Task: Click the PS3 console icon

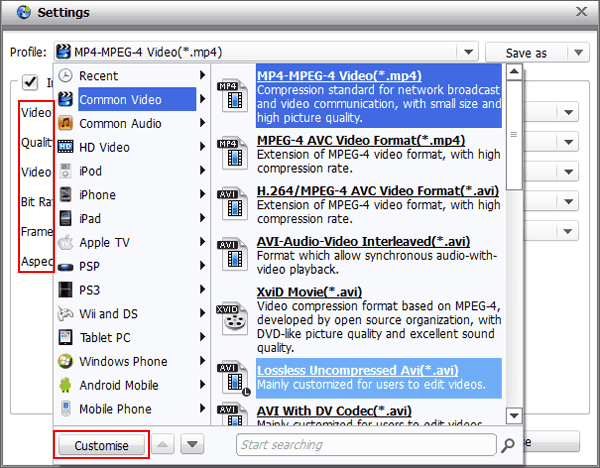Action: [65, 290]
